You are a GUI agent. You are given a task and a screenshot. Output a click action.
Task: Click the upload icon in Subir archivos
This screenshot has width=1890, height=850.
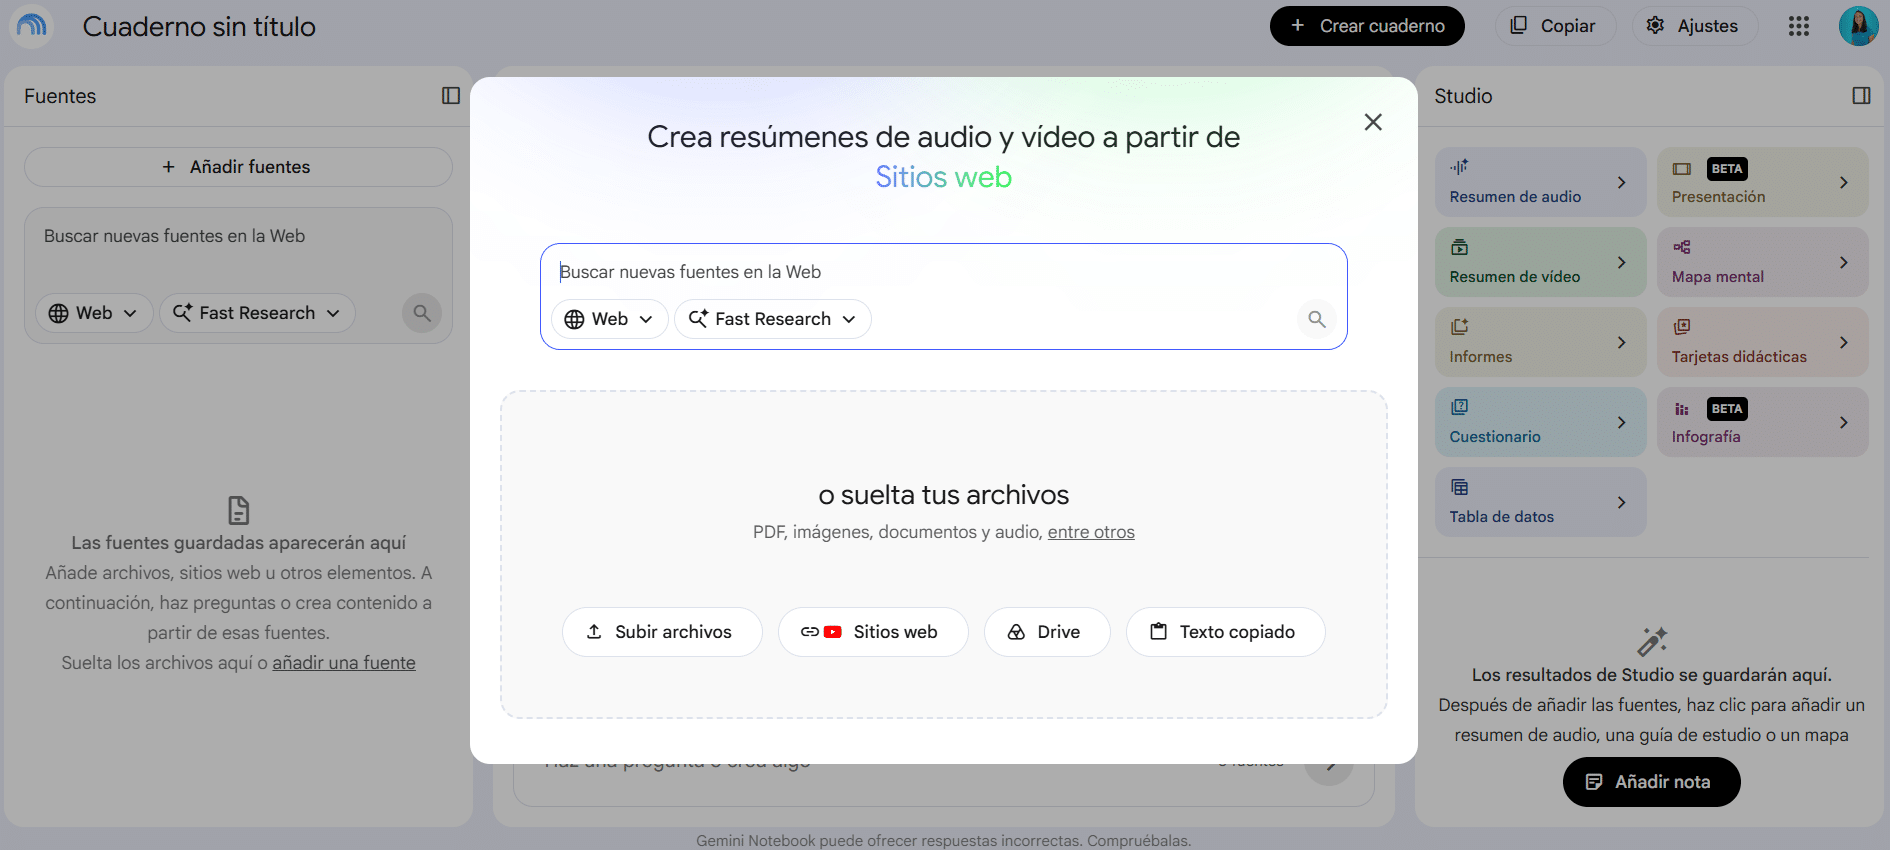(x=594, y=632)
